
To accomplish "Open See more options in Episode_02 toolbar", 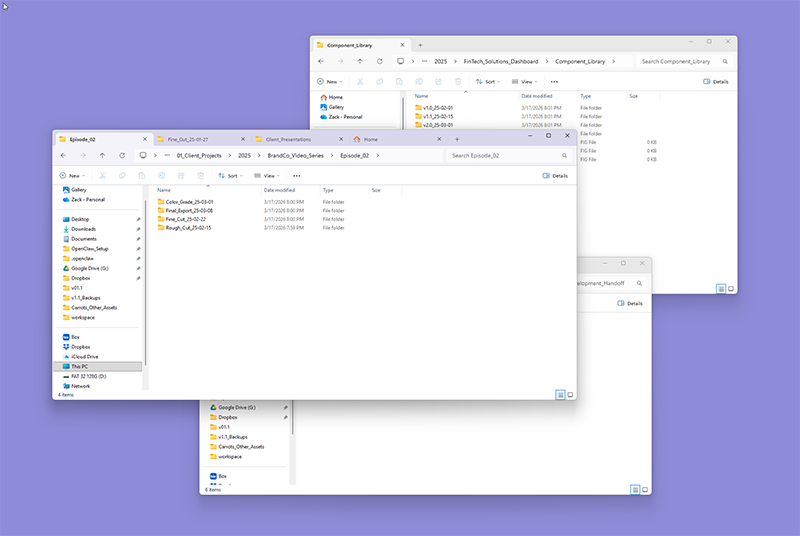I will tap(296, 175).
